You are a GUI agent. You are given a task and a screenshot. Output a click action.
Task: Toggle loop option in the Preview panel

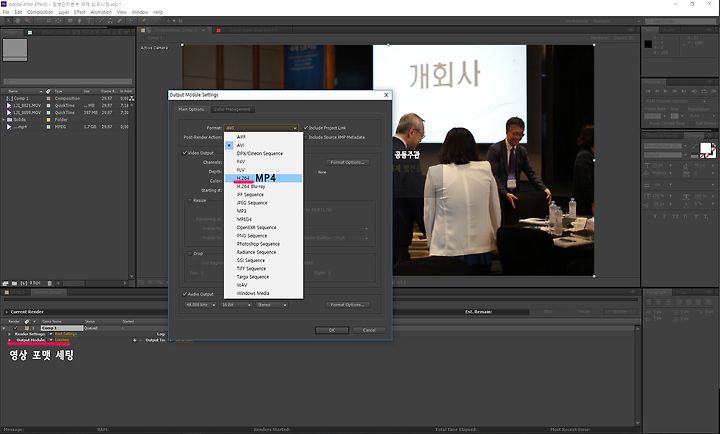(x=704, y=91)
